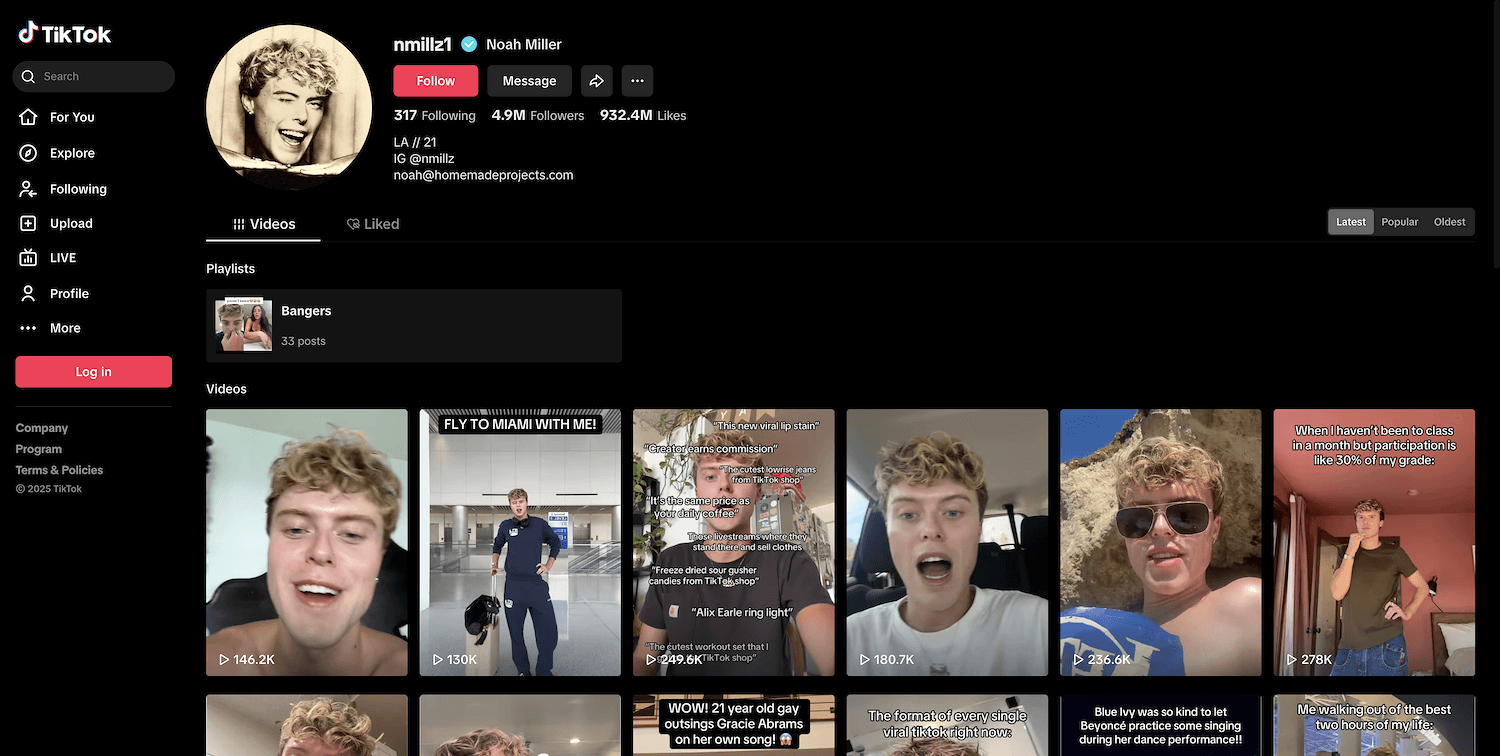1500x756 pixels.
Task: Select the Latest sort option
Action: (x=1350, y=222)
